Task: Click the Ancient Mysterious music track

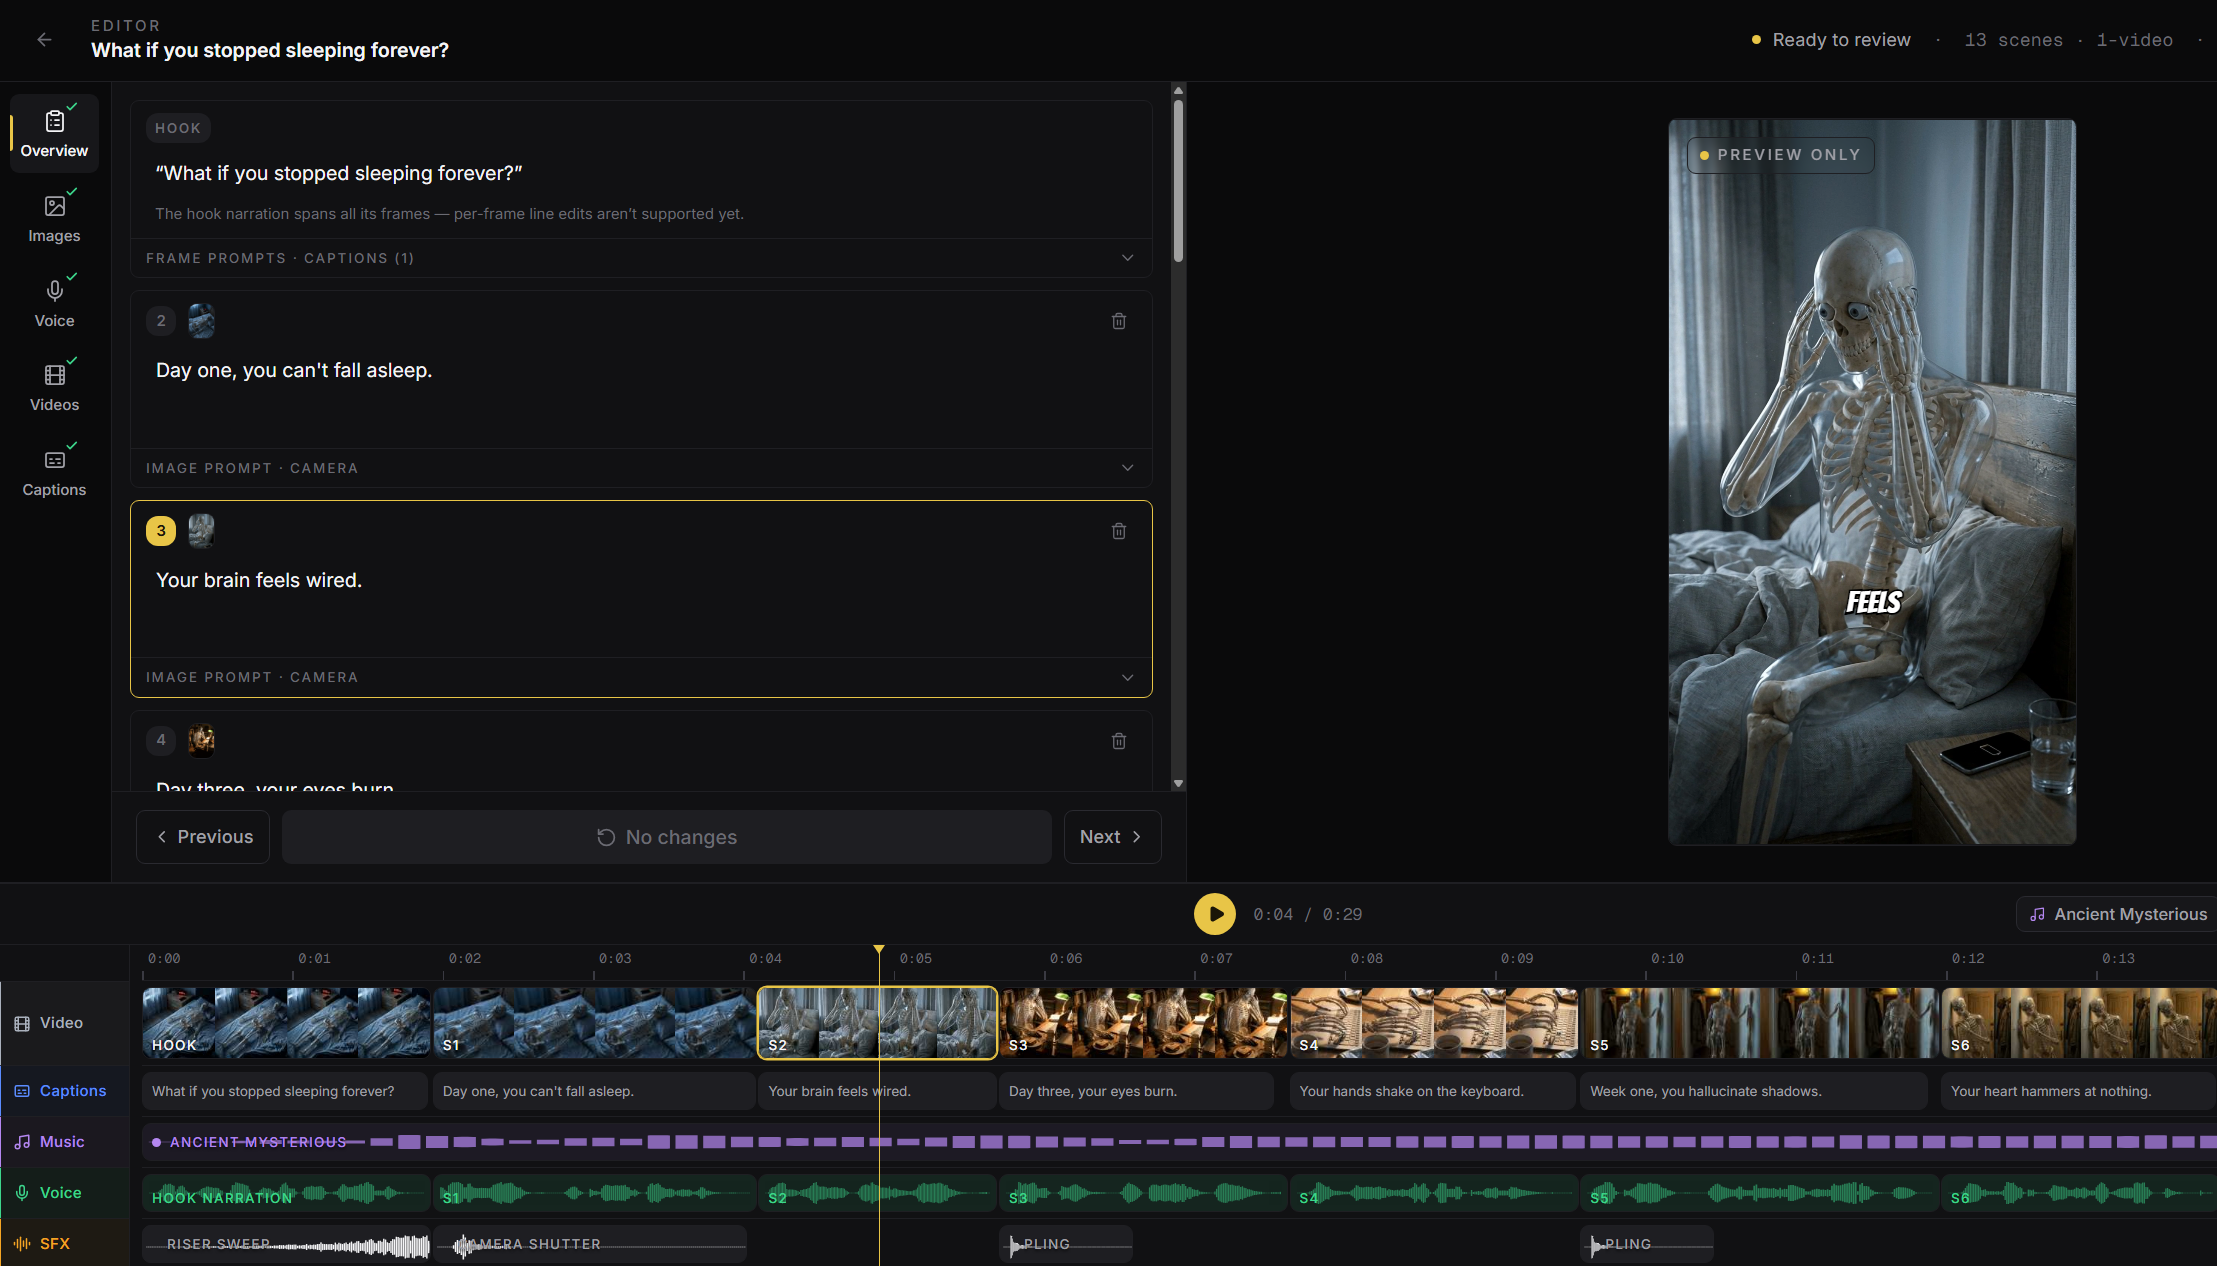Action: (x=1180, y=1142)
